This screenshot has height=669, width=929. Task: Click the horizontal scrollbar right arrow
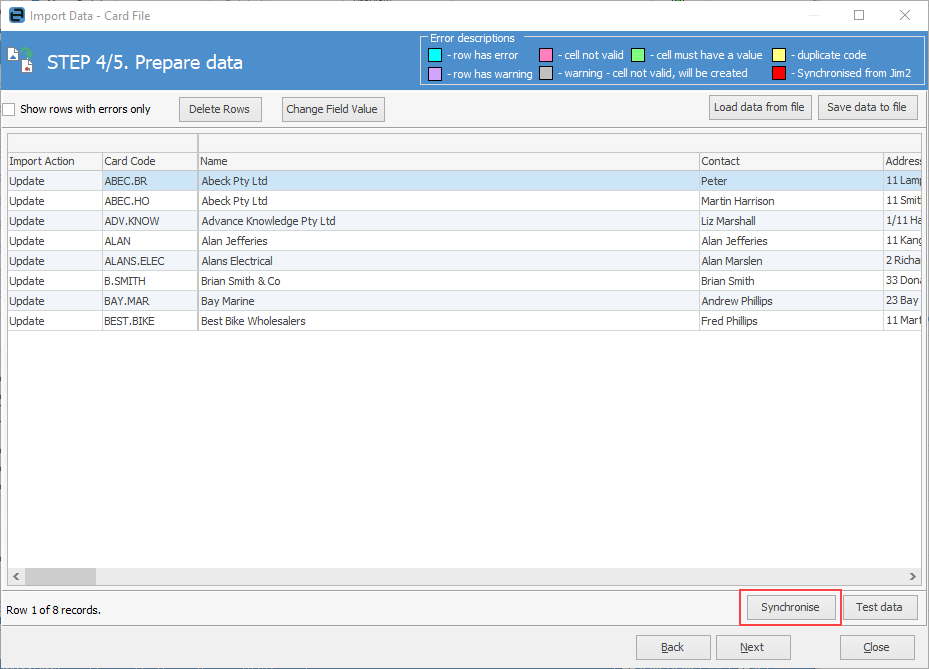912,576
